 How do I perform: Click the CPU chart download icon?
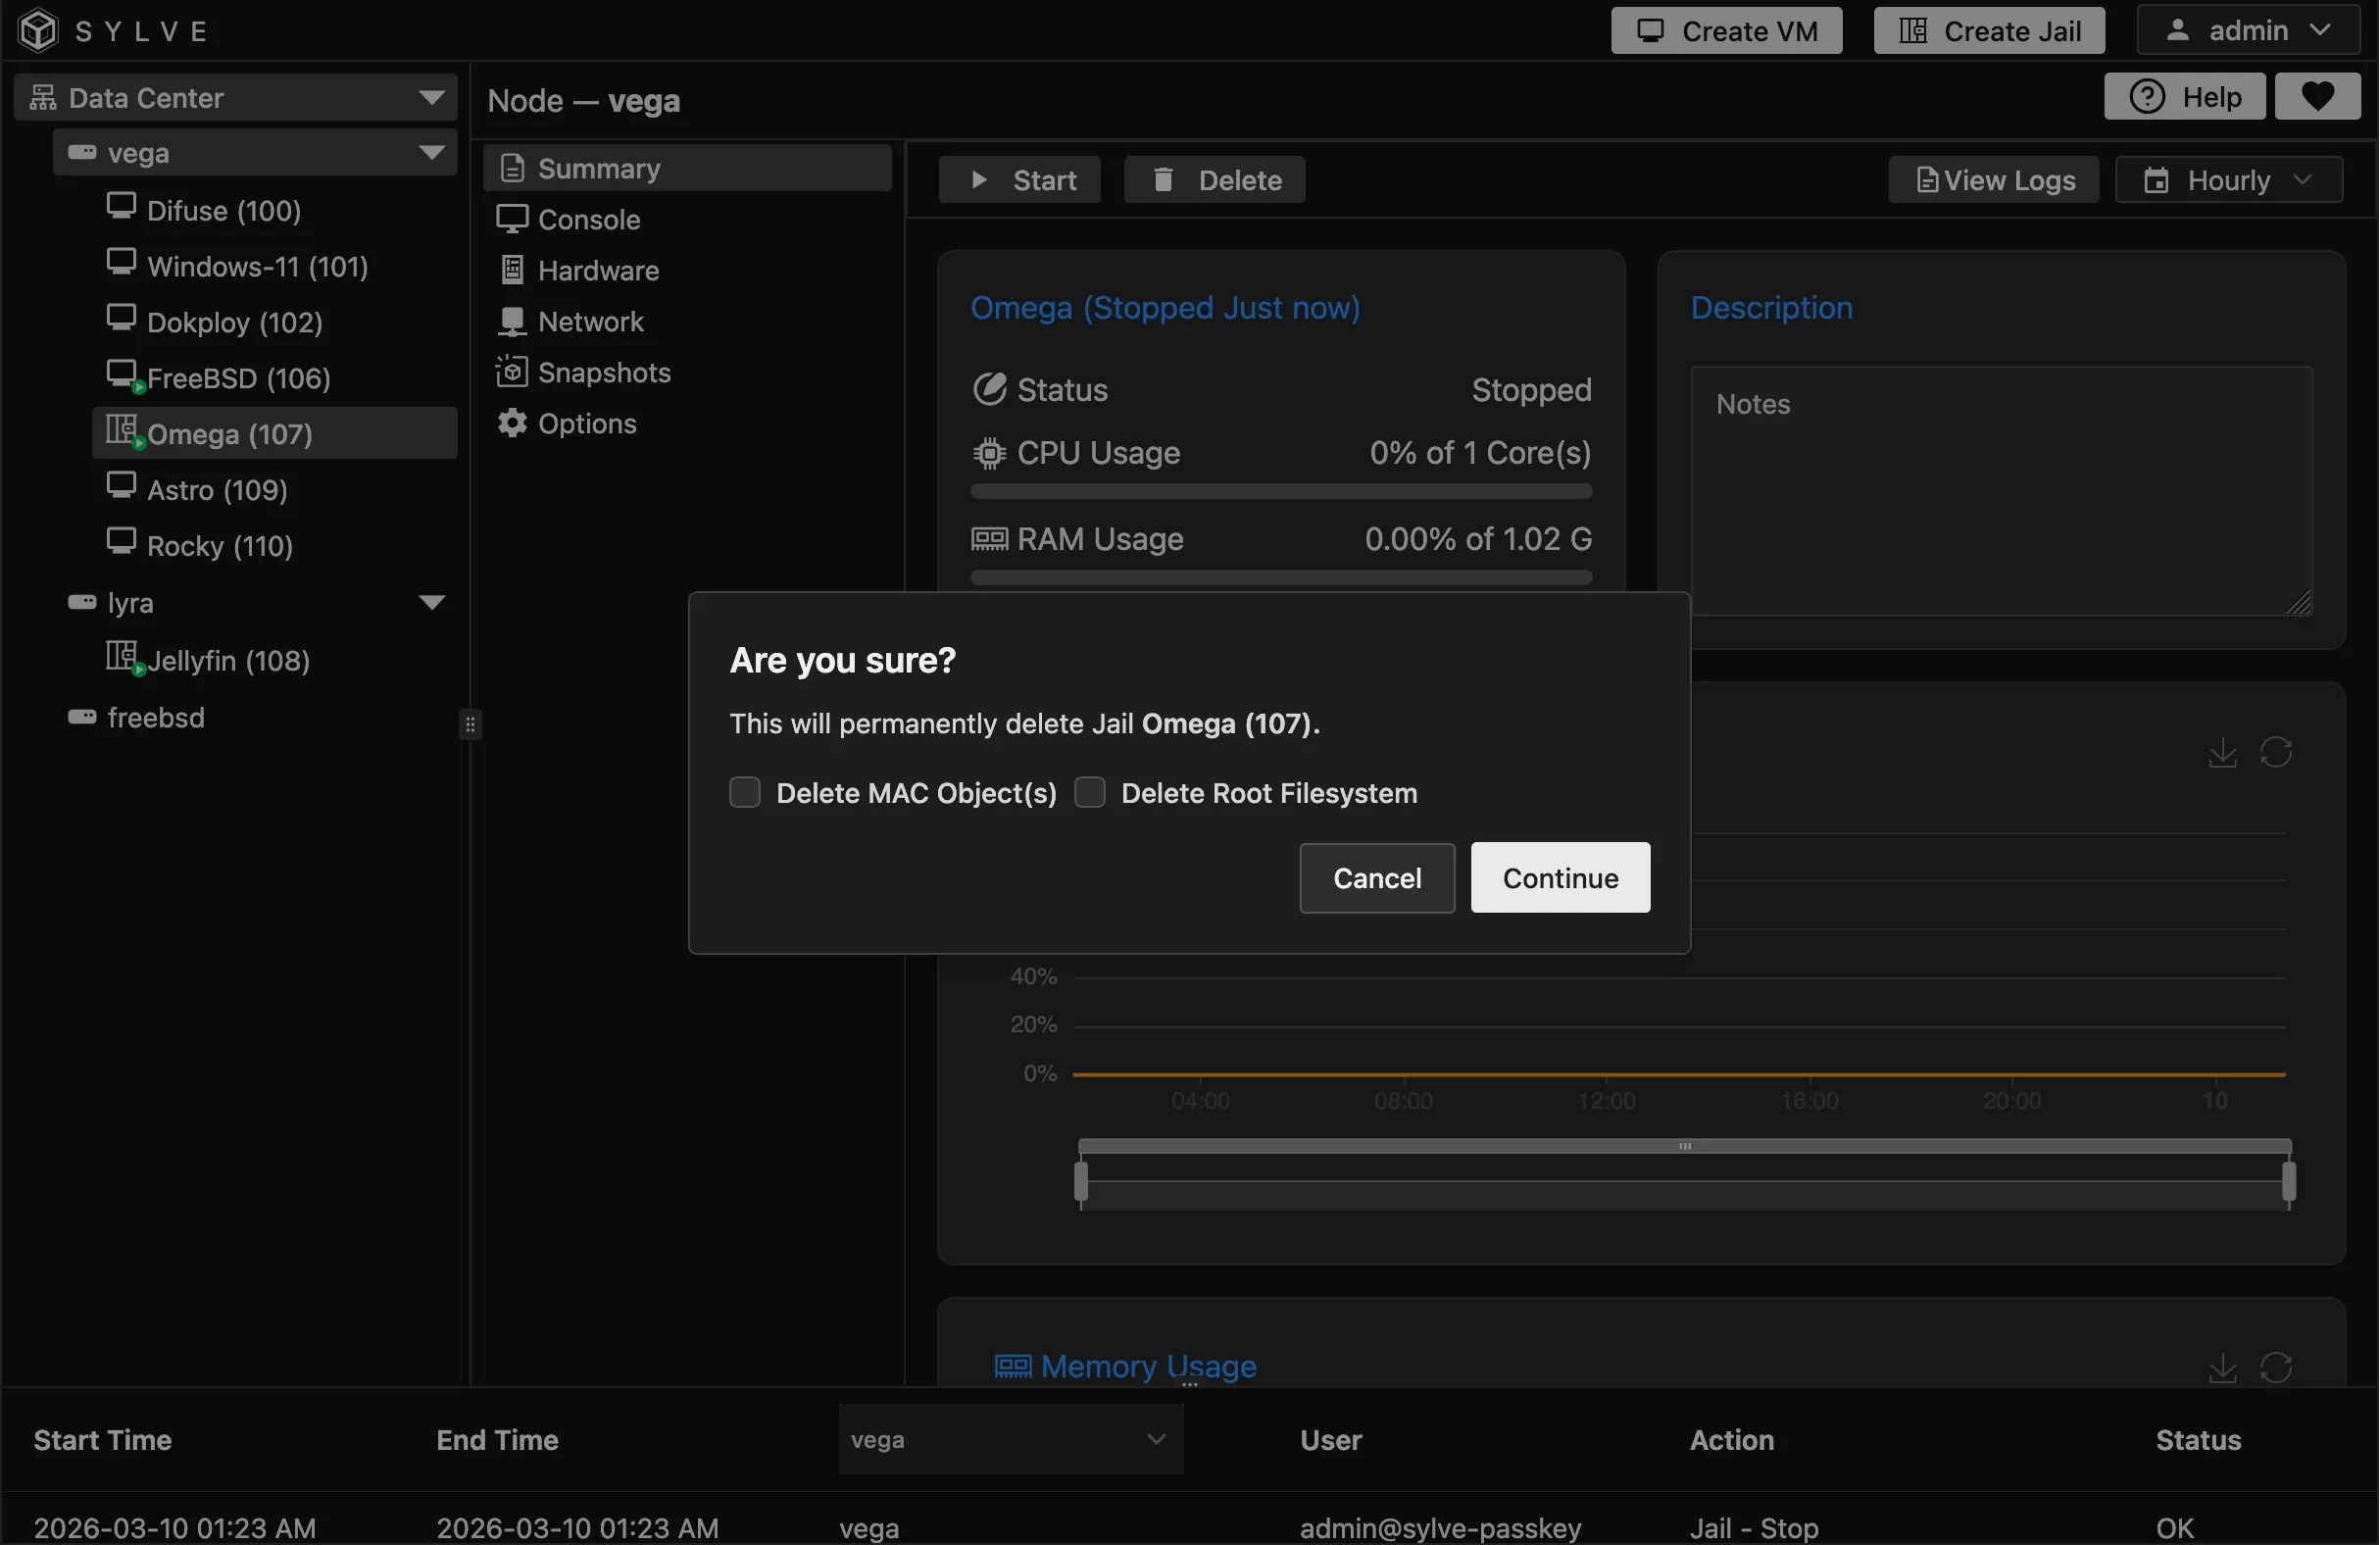(2222, 752)
